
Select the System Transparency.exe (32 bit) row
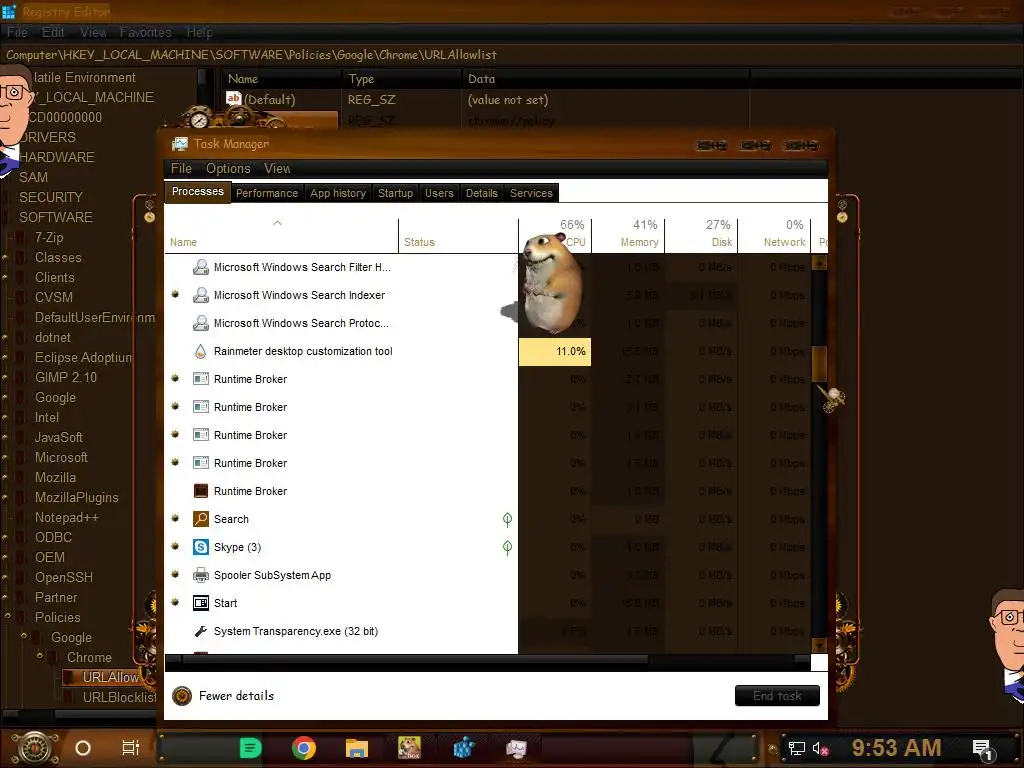(x=487, y=632)
